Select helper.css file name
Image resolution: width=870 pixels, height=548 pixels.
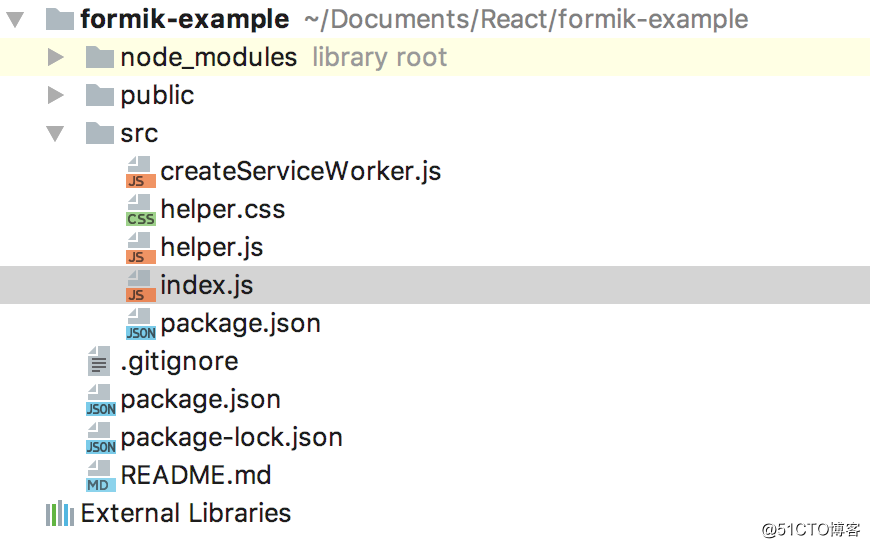tap(222, 210)
